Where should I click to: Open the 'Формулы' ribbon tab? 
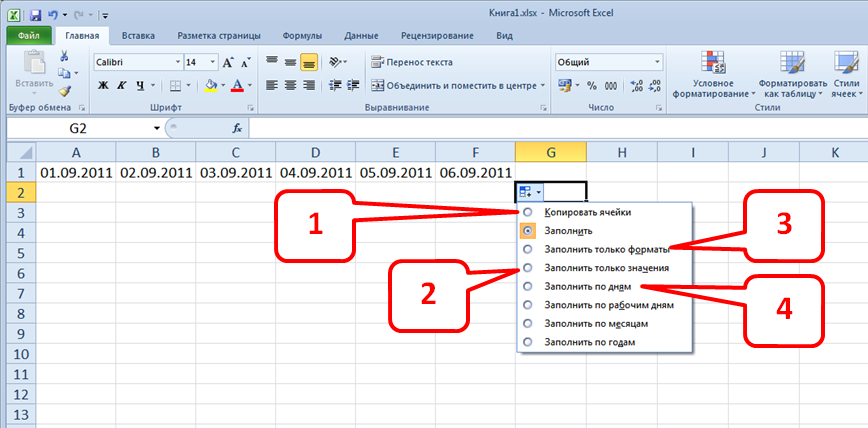tap(302, 35)
